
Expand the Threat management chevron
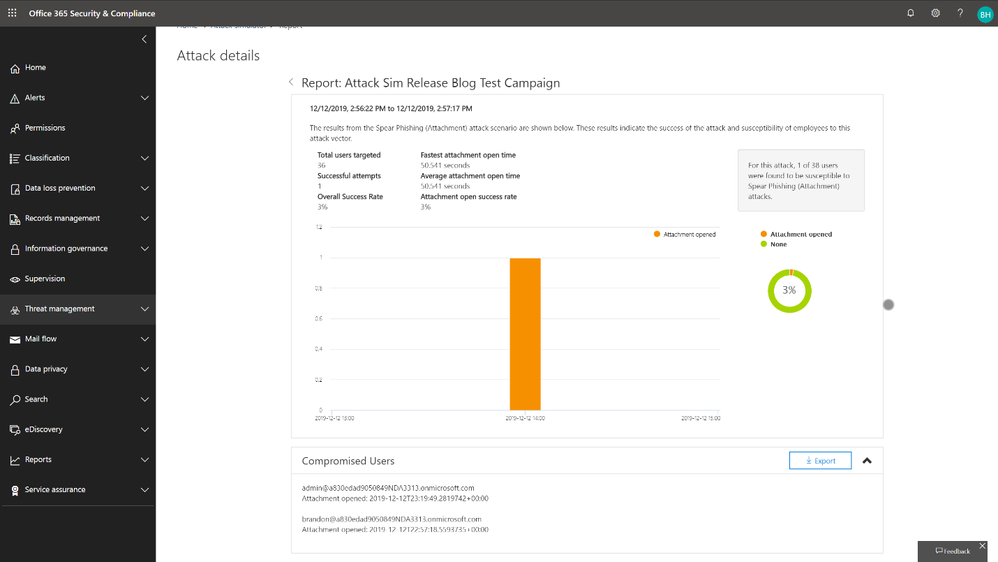[144, 309]
